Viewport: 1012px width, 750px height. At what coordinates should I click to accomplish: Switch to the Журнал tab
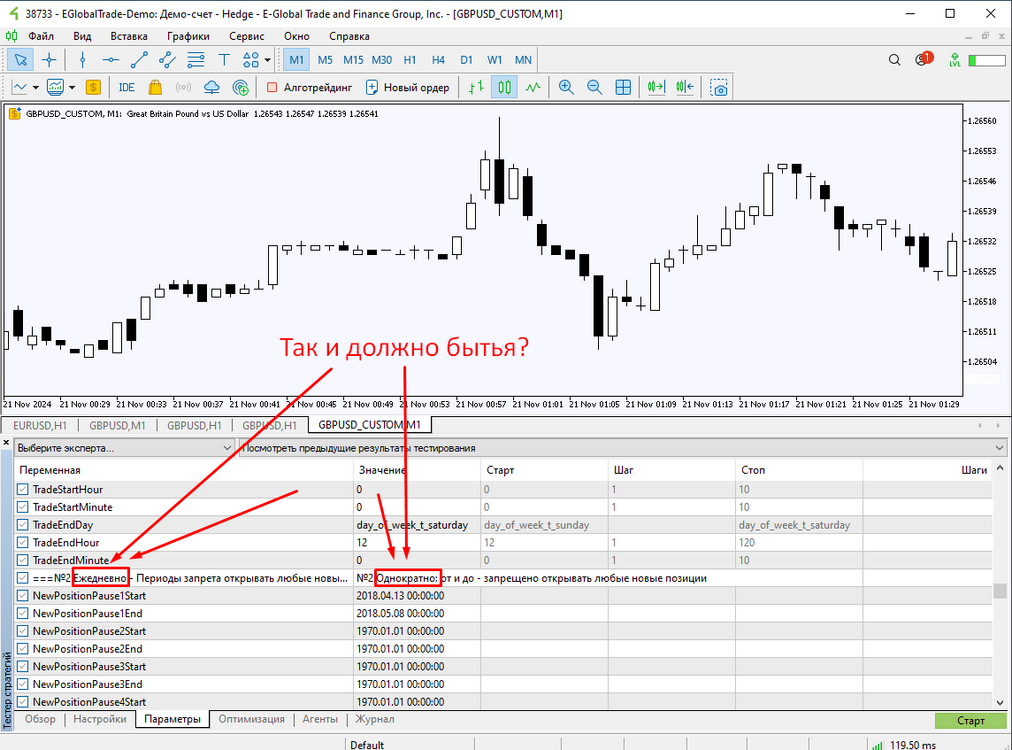[374, 719]
